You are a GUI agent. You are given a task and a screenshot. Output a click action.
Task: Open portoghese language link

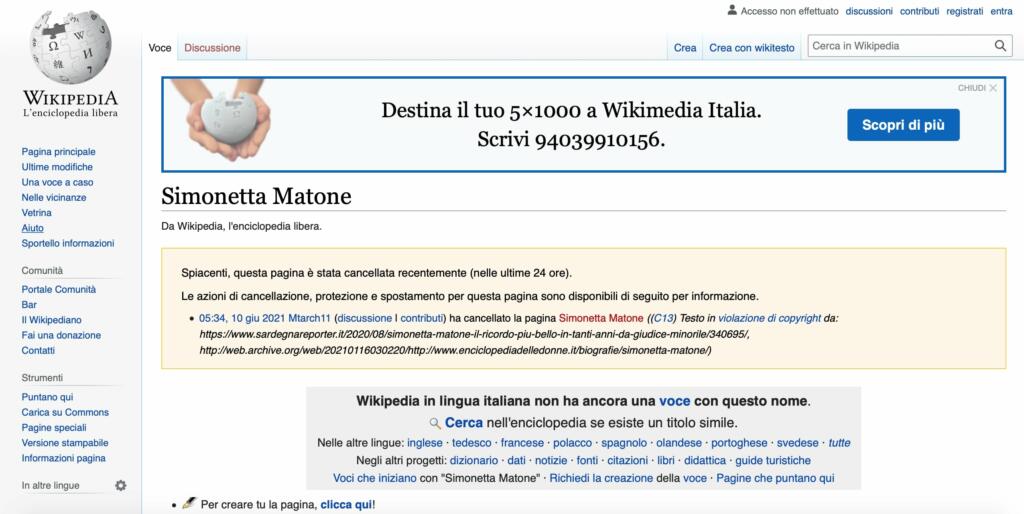739,443
